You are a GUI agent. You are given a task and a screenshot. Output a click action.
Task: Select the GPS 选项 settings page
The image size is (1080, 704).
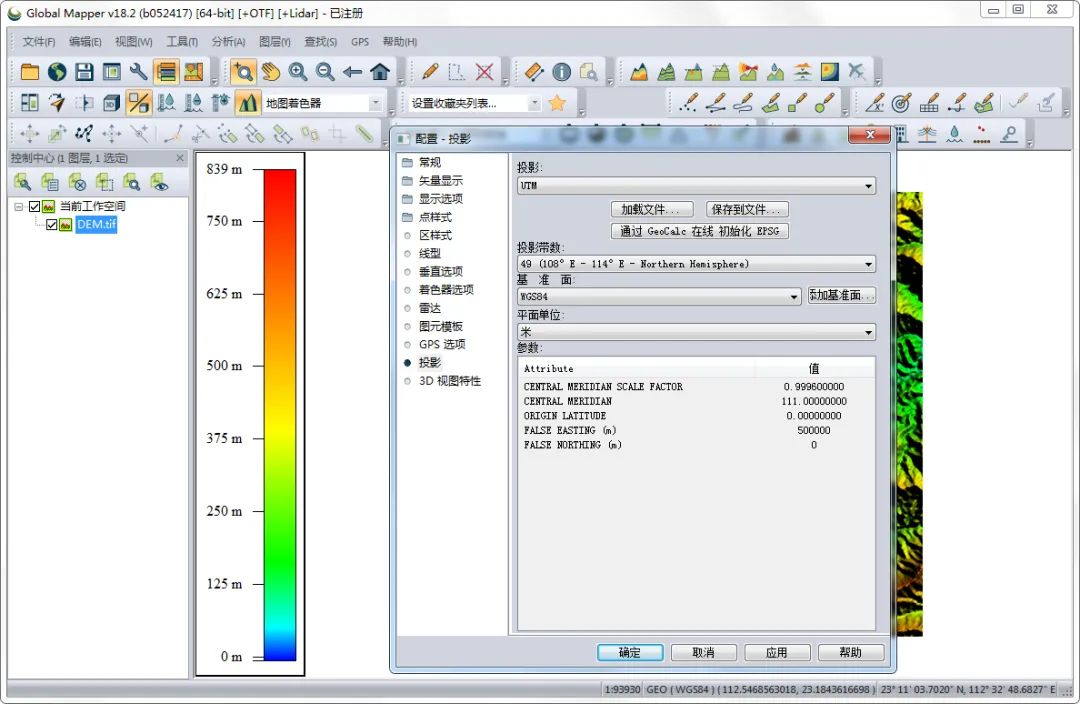pos(442,344)
